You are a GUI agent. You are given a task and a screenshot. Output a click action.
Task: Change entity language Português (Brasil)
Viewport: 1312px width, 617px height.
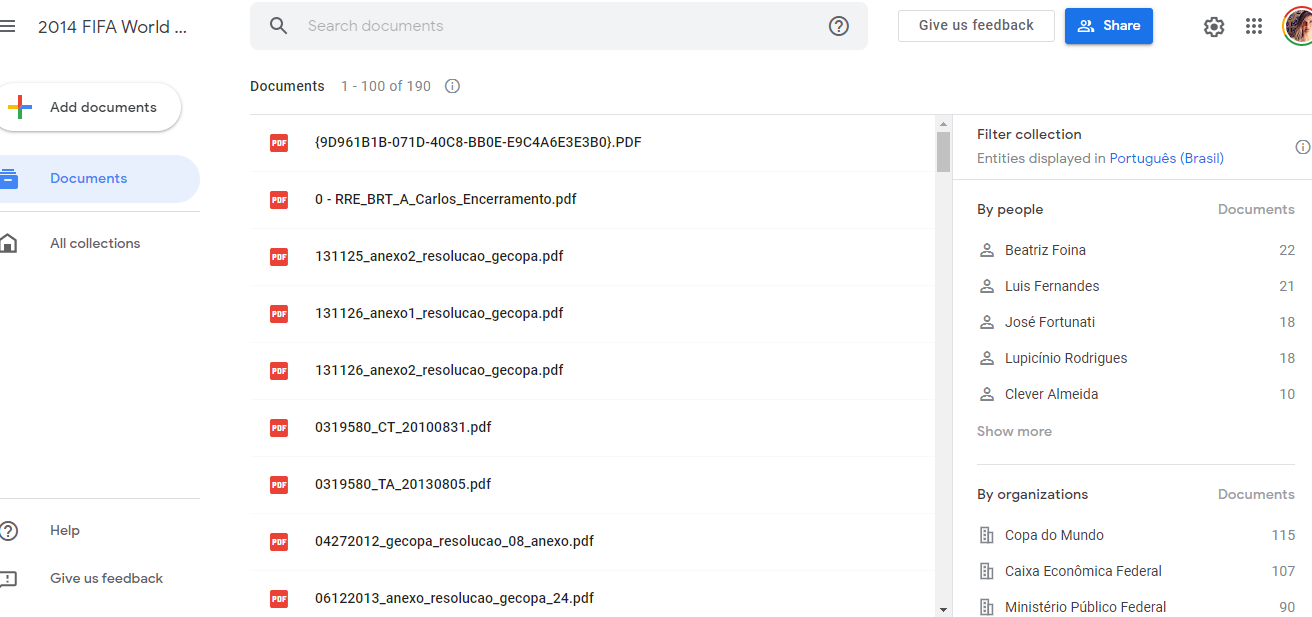[1166, 158]
